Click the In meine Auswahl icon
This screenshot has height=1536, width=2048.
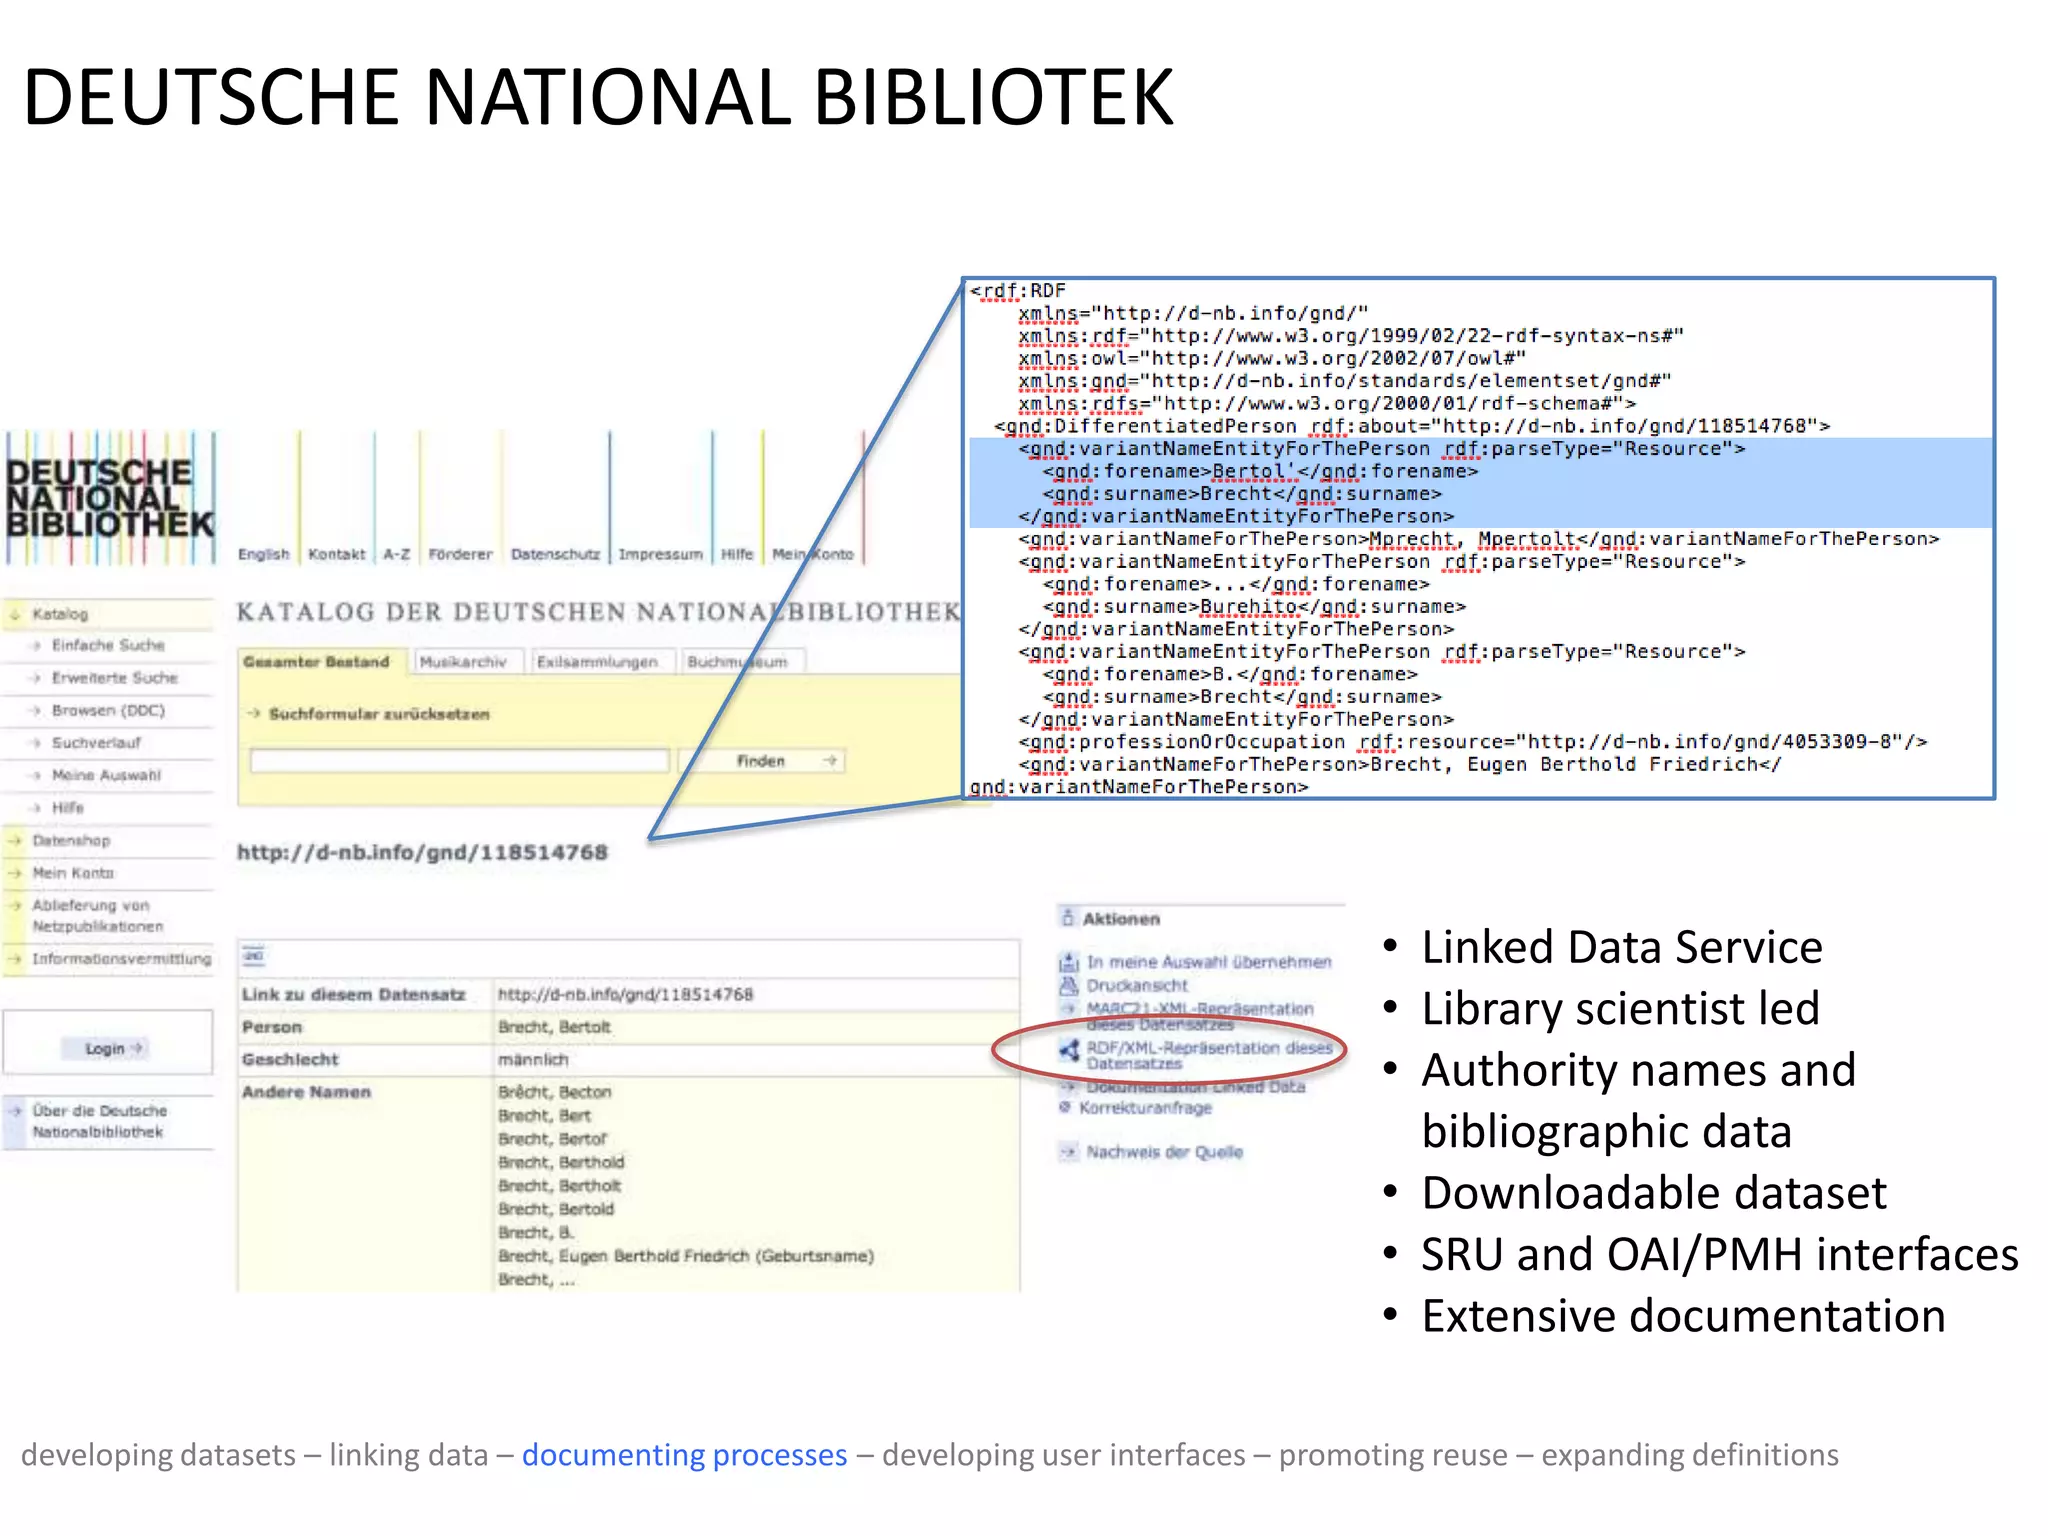click(x=1068, y=962)
